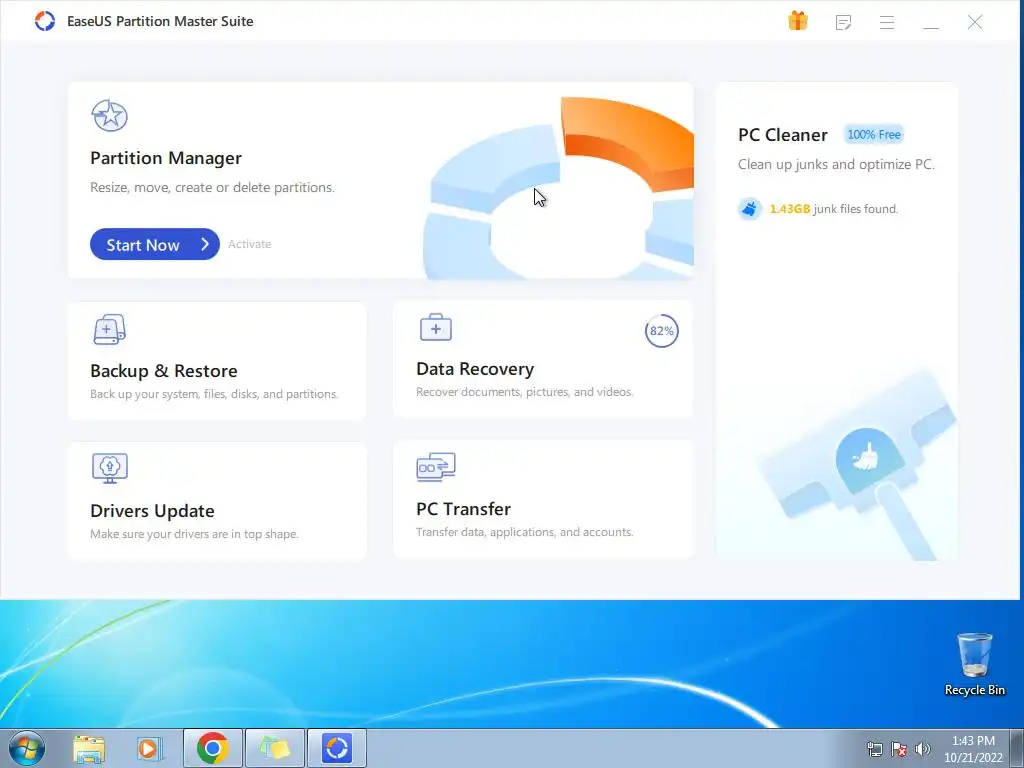Open the Windows Start menu
This screenshot has height=768, width=1024.
tap(27, 748)
